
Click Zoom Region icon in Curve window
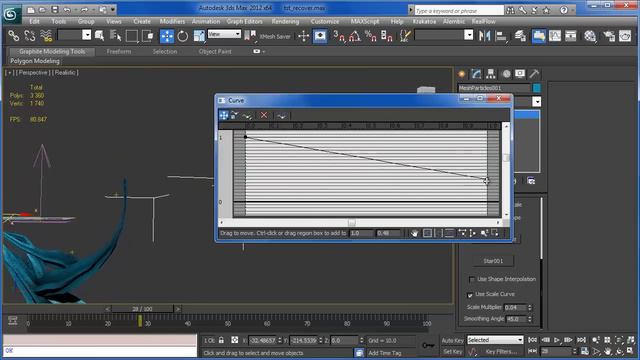pos(496,233)
